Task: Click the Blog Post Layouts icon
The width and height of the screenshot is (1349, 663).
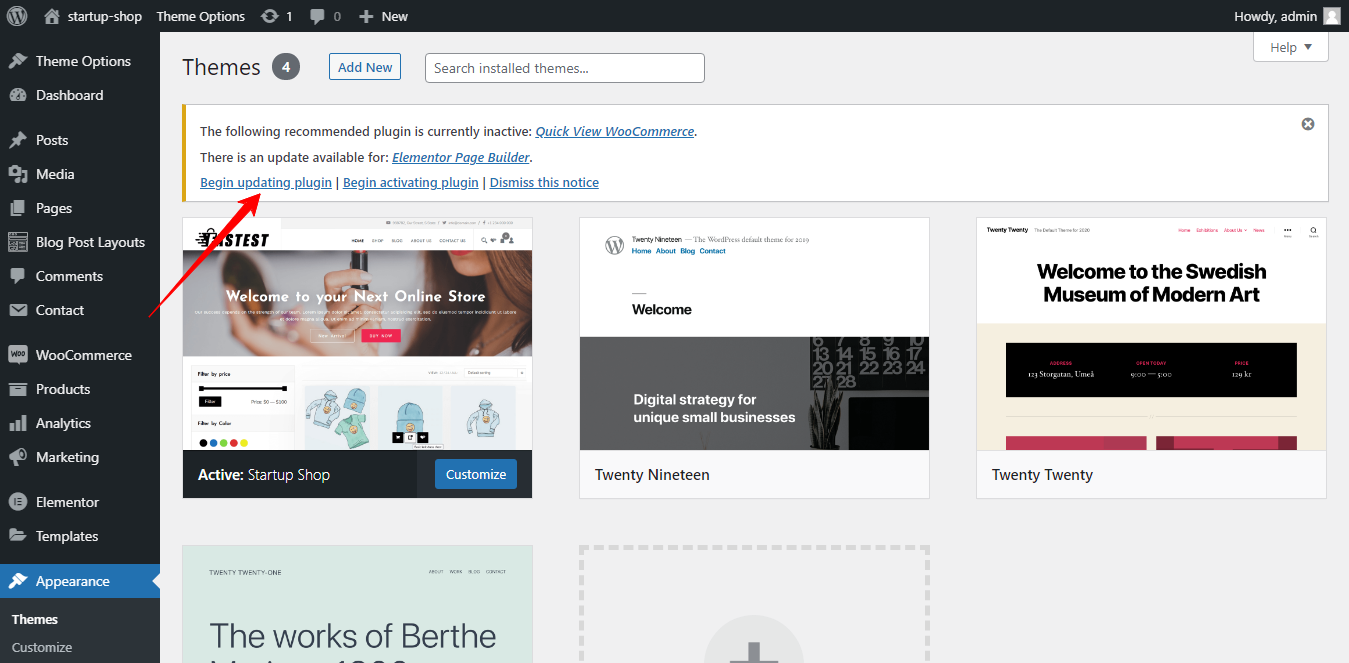Action: coord(18,242)
